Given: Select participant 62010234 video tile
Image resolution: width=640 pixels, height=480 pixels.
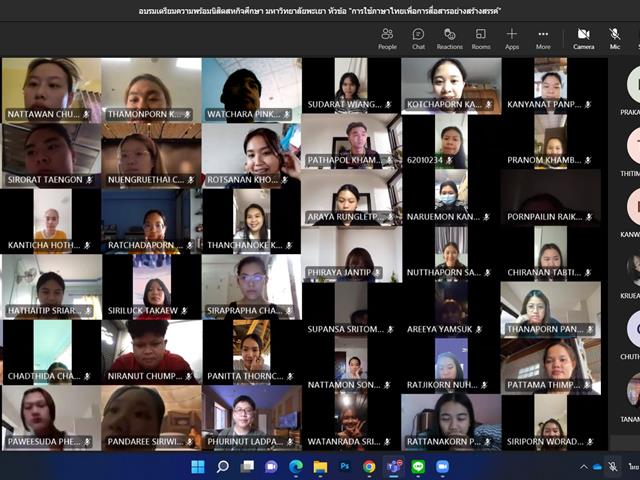Looking at the screenshot, I should pos(451,141).
